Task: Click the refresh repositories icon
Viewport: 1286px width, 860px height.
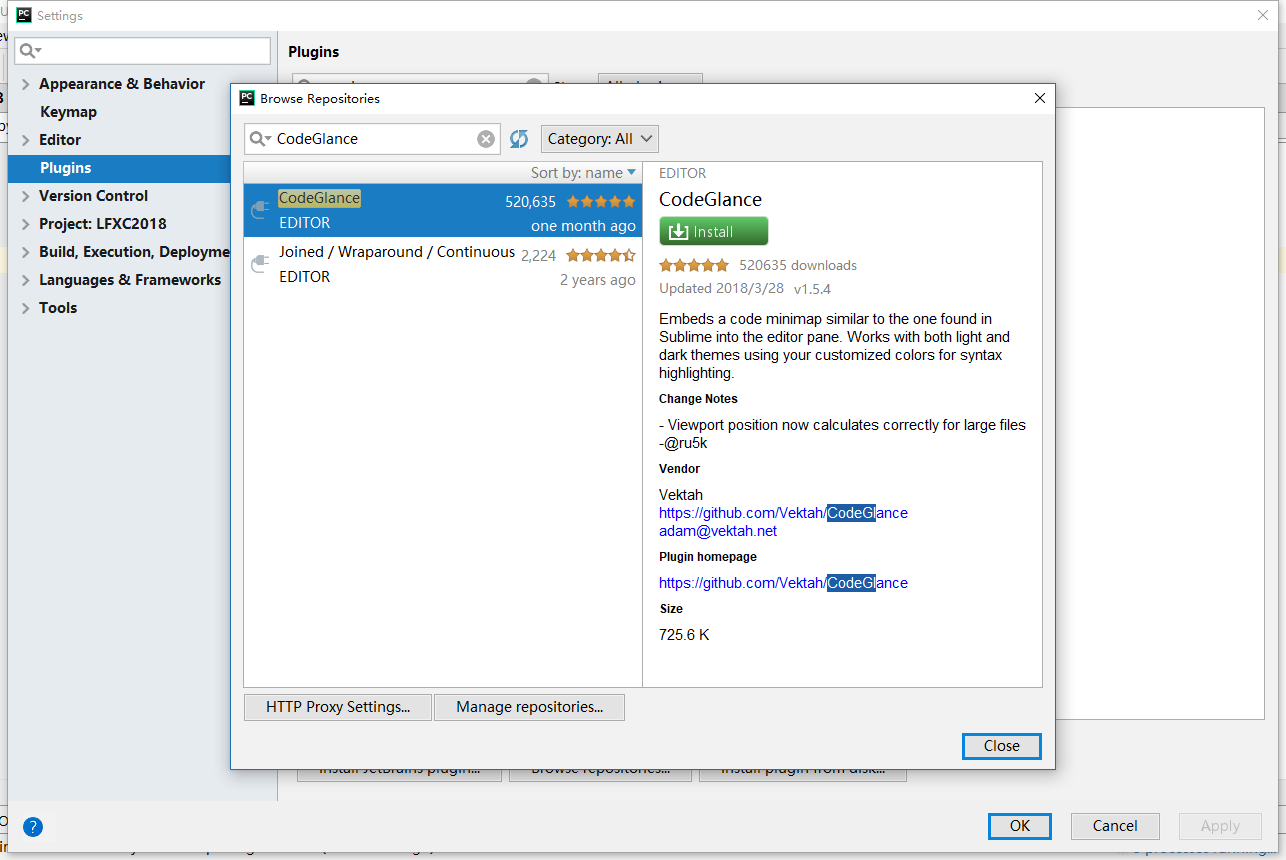Action: click(x=519, y=139)
